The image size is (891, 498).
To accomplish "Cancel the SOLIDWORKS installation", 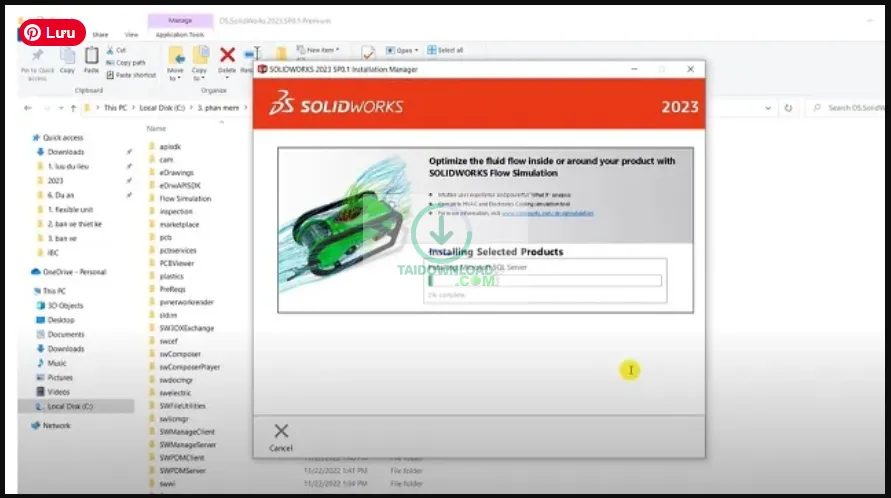I will click(281, 437).
